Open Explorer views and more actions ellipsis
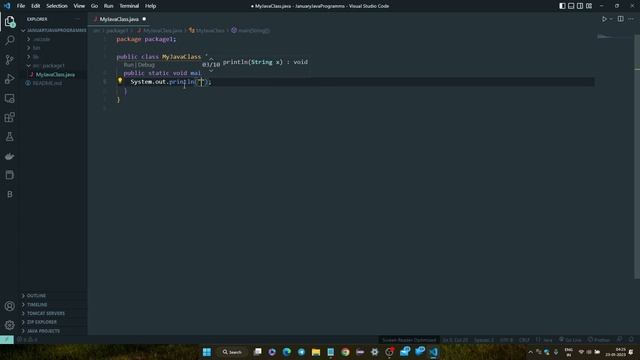This screenshot has height=360, width=640. click(78, 19)
